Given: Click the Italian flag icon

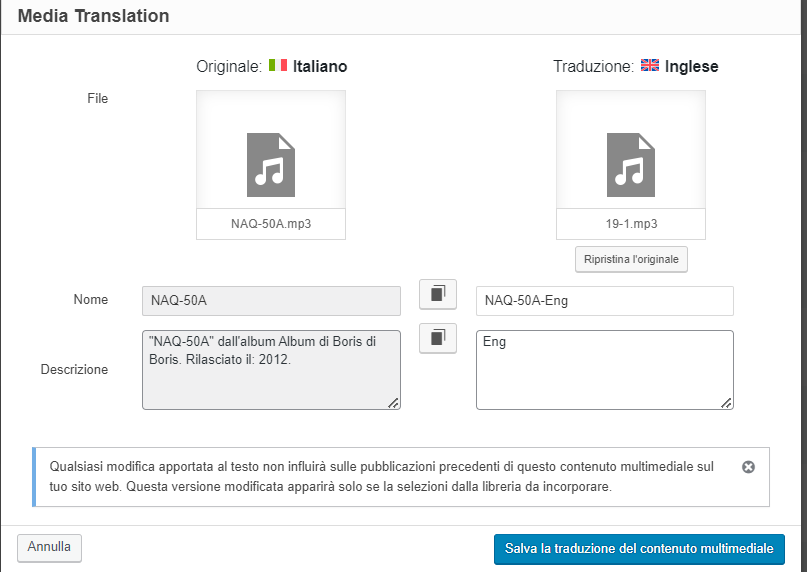Looking at the screenshot, I should (x=278, y=65).
